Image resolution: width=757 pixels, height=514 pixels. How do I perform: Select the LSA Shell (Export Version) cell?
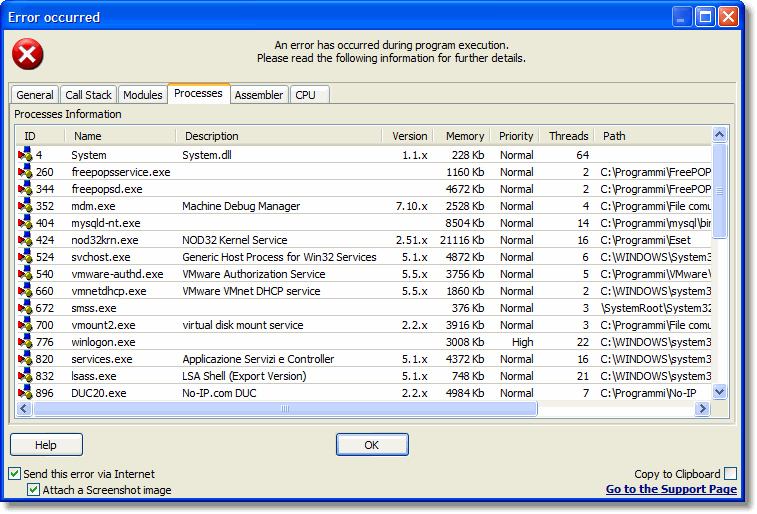[244, 376]
